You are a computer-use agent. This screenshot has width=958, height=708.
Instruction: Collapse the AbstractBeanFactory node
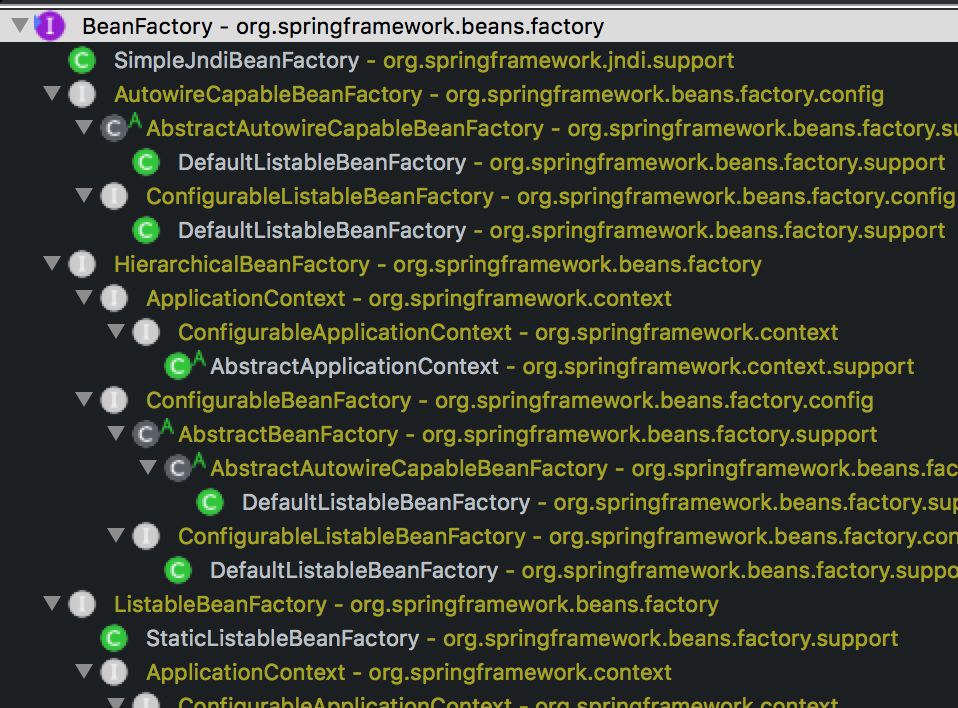pos(116,434)
